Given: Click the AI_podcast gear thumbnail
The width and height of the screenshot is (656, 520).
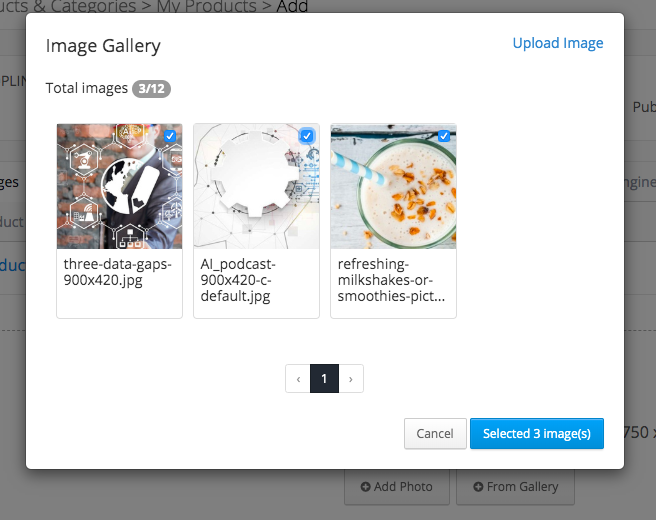Looking at the screenshot, I should (256, 186).
